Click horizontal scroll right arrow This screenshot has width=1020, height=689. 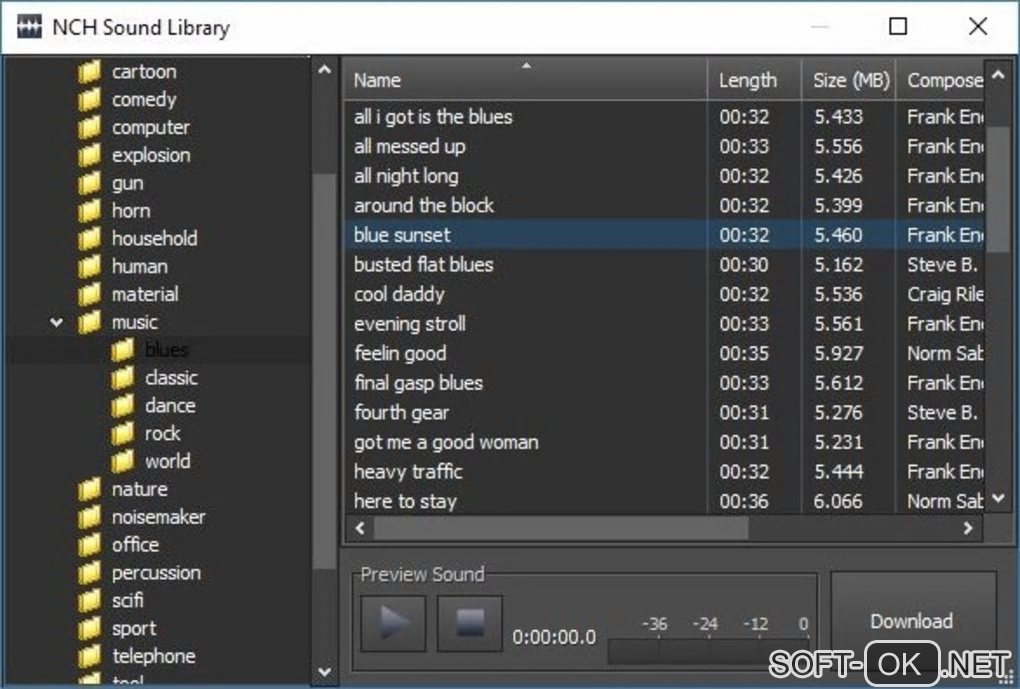(968, 528)
